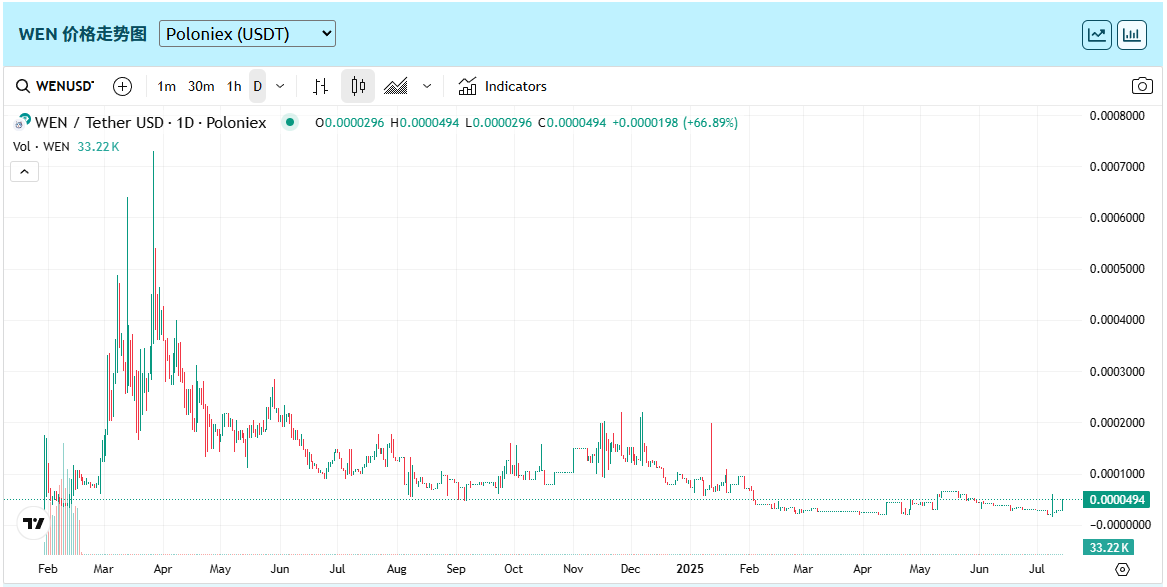
Task: Select the 1h timeframe
Action: [234, 86]
